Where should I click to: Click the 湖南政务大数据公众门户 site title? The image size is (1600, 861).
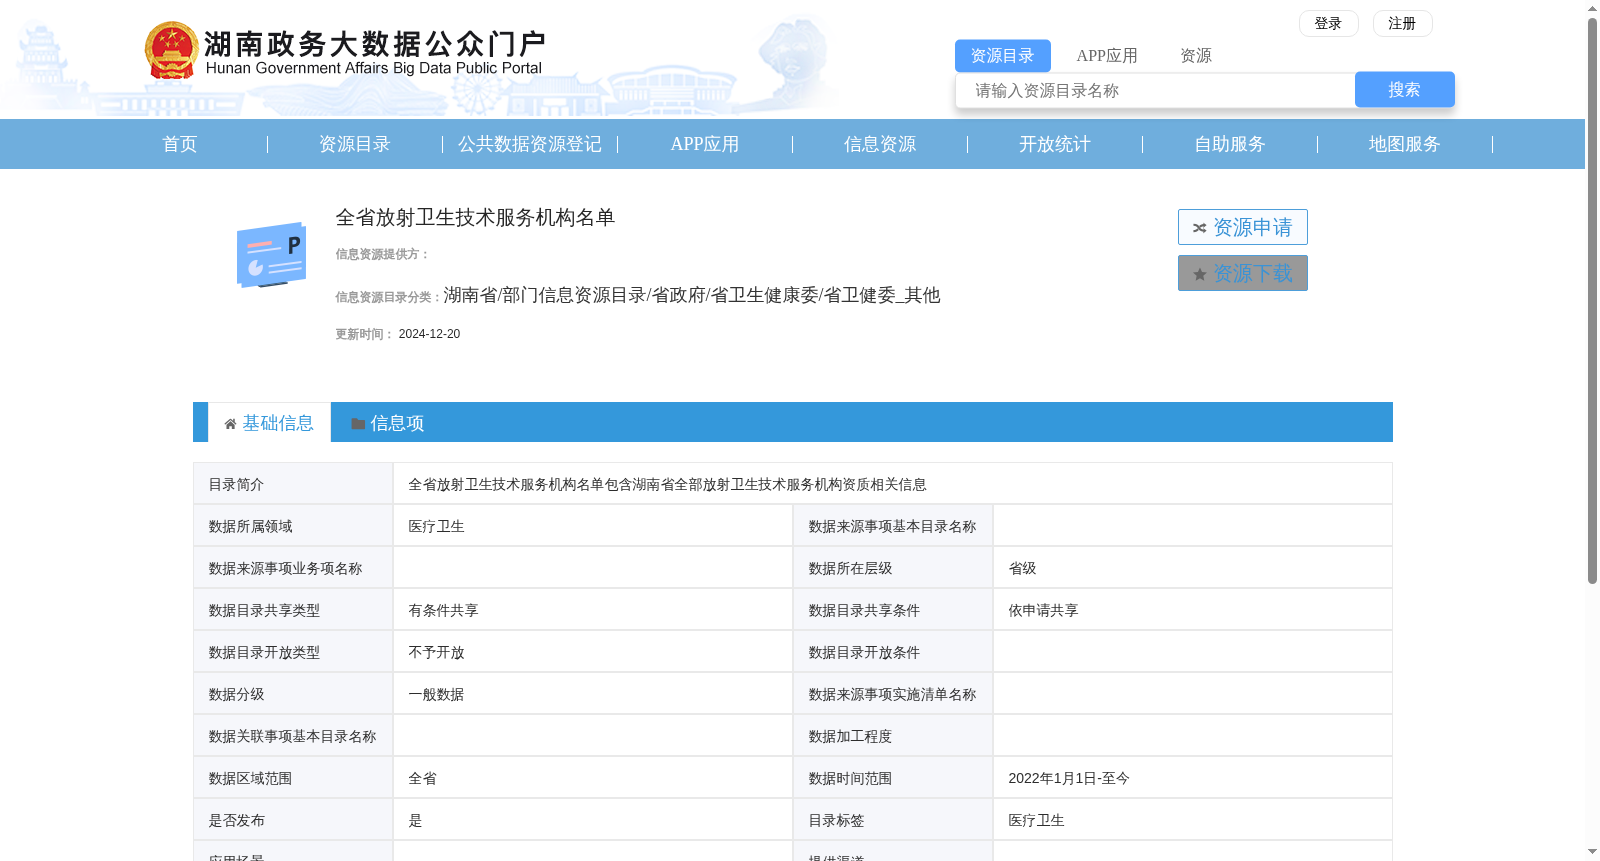pyautogui.click(x=375, y=43)
